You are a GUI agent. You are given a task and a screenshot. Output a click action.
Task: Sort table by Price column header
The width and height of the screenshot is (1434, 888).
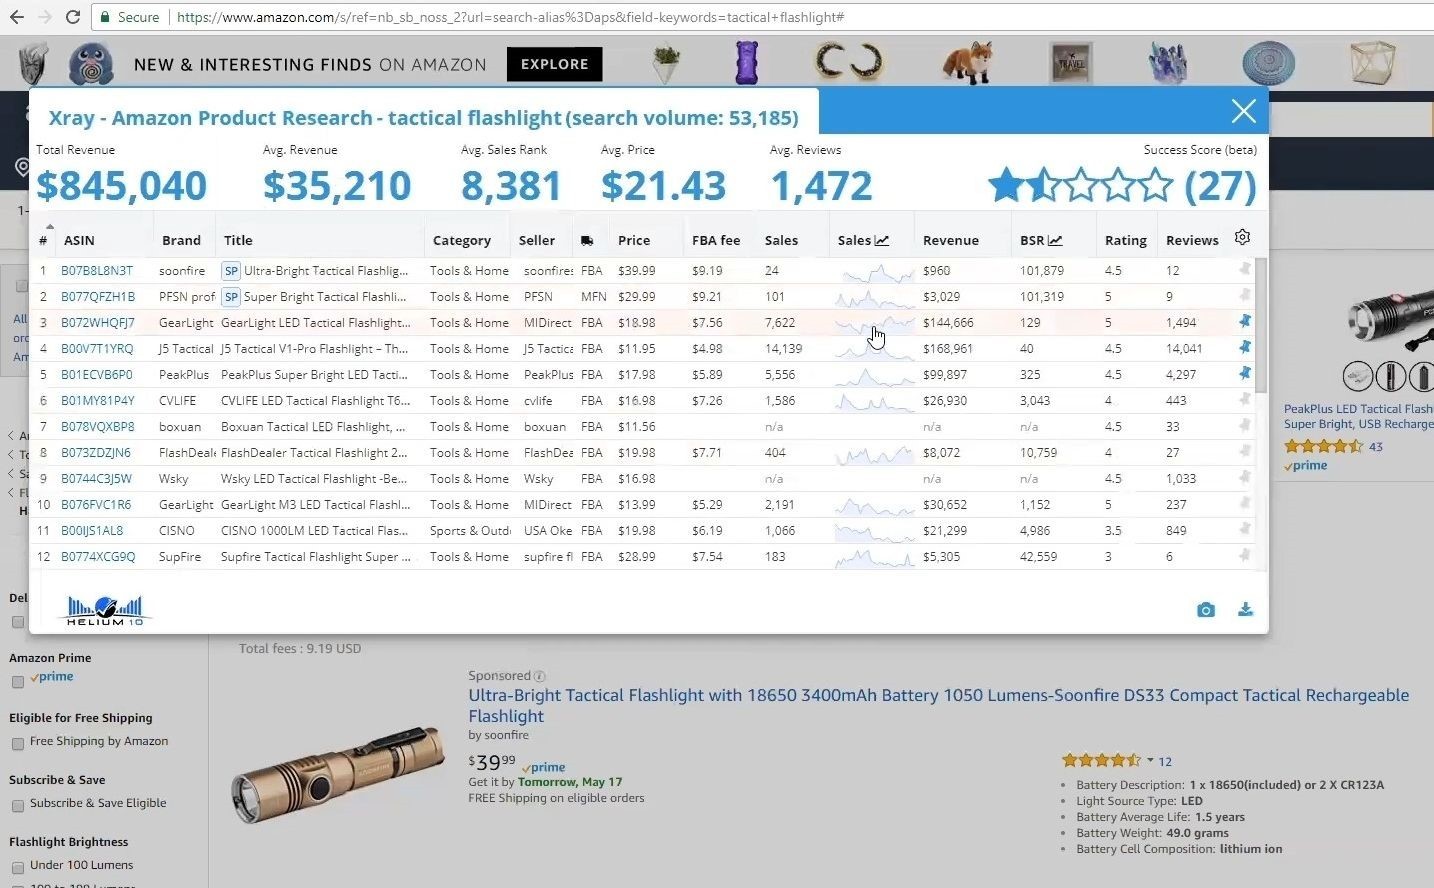tap(633, 240)
